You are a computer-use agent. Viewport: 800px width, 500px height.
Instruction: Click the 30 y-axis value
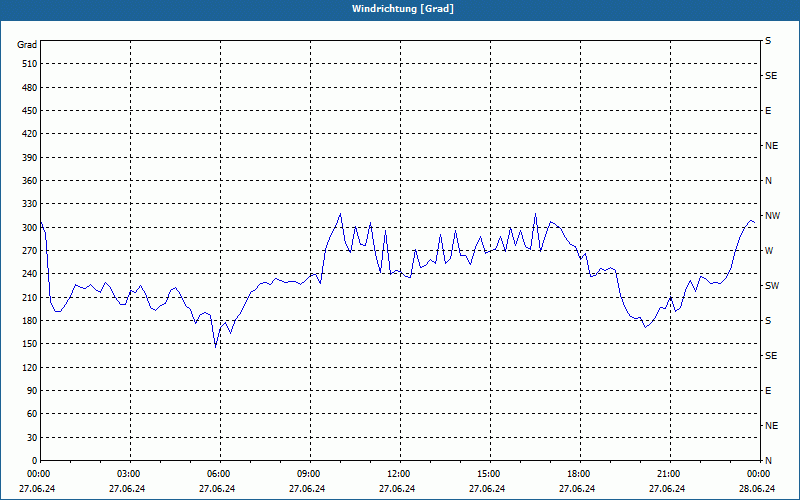pos(32,437)
